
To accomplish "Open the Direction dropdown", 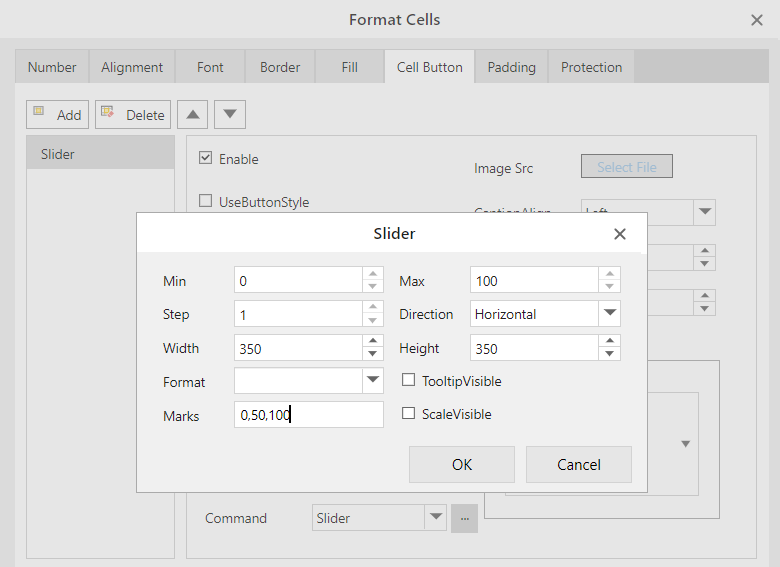I will point(609,314).
